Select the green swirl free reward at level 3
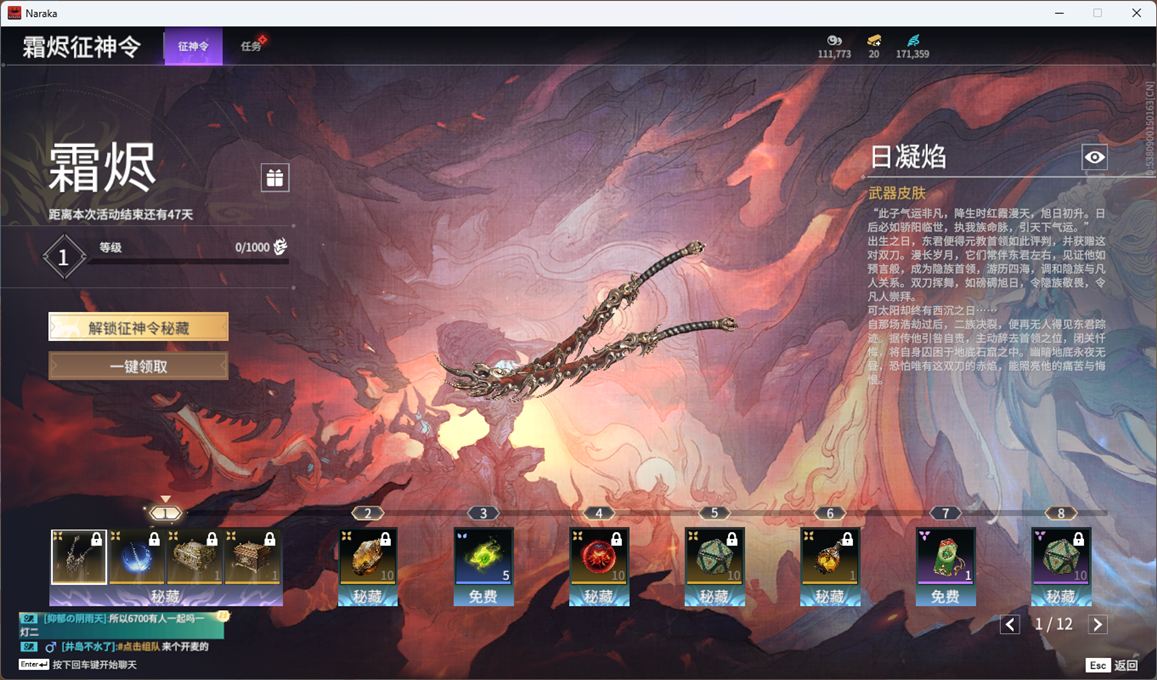This screenshot has height=680, width=1157. coord(483,557)
